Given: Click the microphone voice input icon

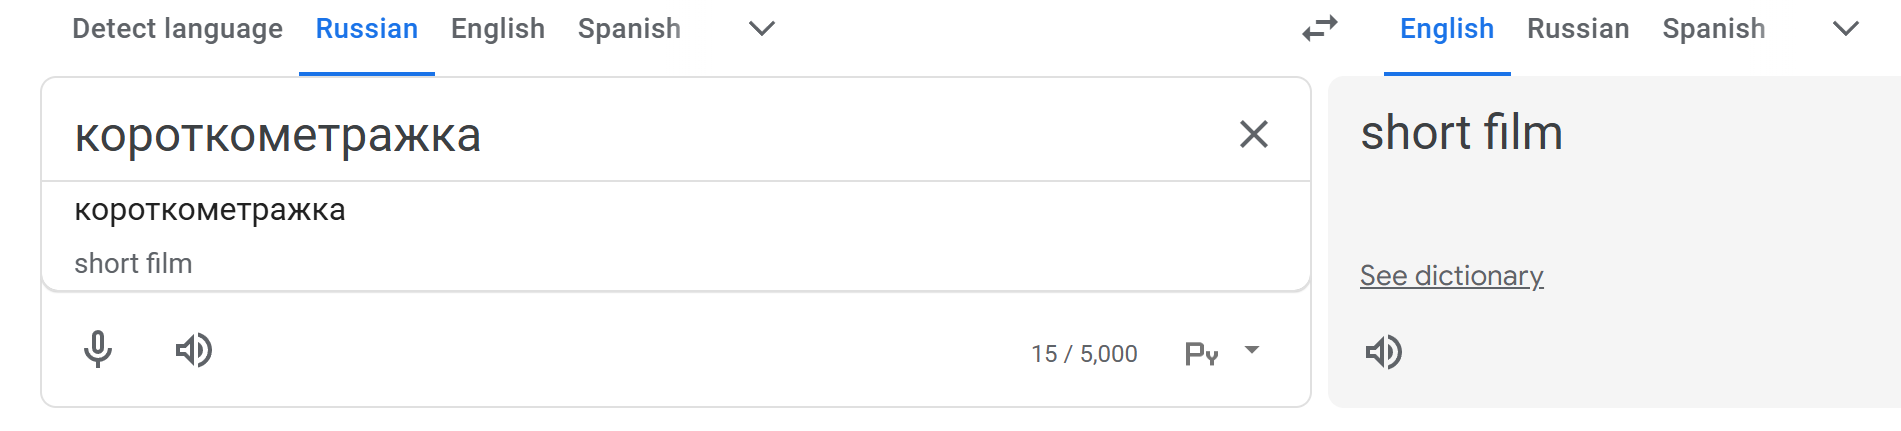Looking at the screenshot, I should 98,350.
